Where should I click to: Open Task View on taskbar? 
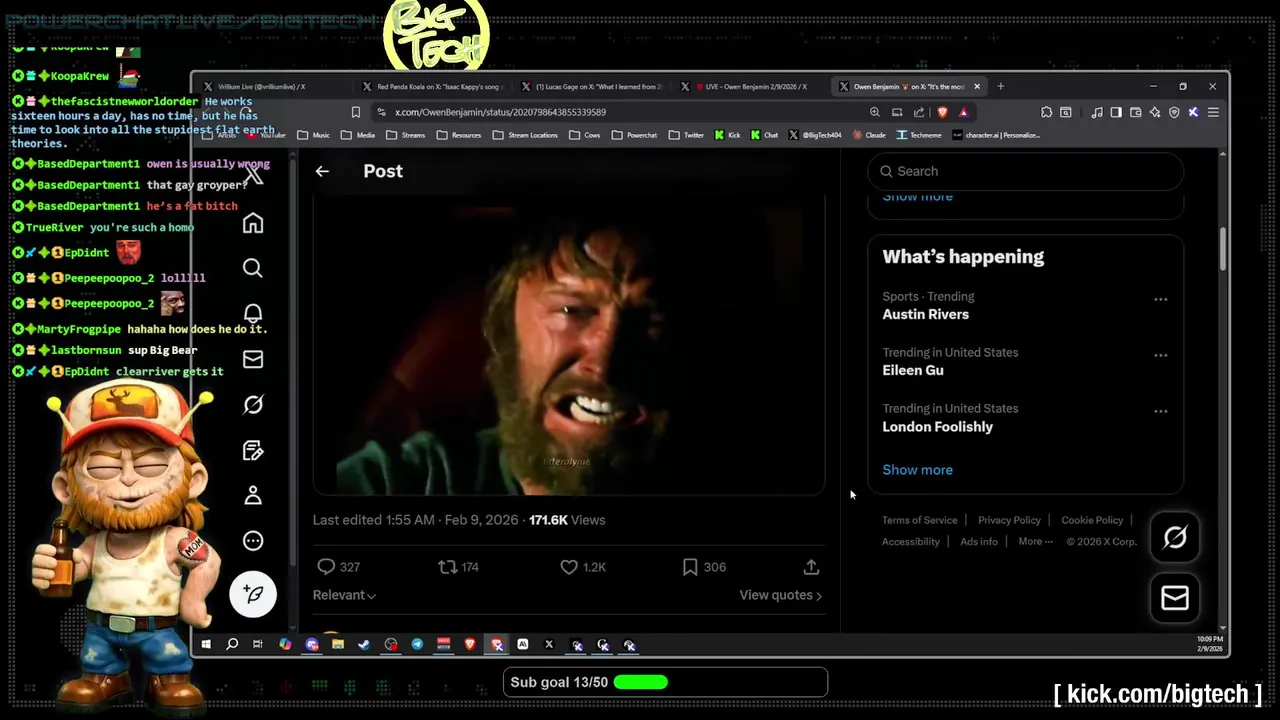pos(258,645)
